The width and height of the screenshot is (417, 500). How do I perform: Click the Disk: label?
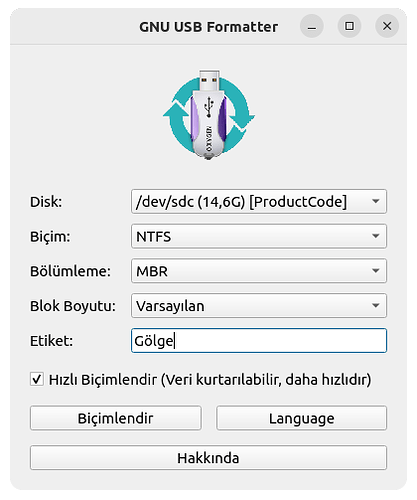46,202
